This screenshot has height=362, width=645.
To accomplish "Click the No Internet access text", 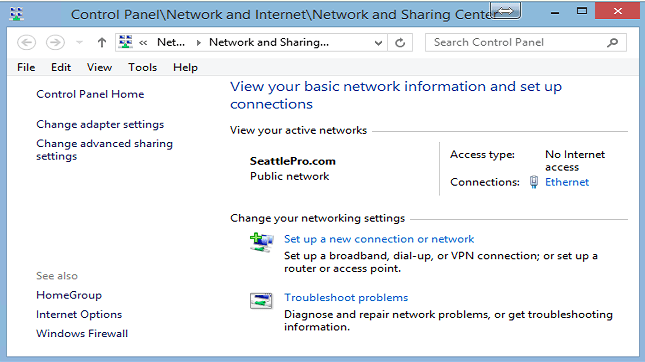I will 575,161.
